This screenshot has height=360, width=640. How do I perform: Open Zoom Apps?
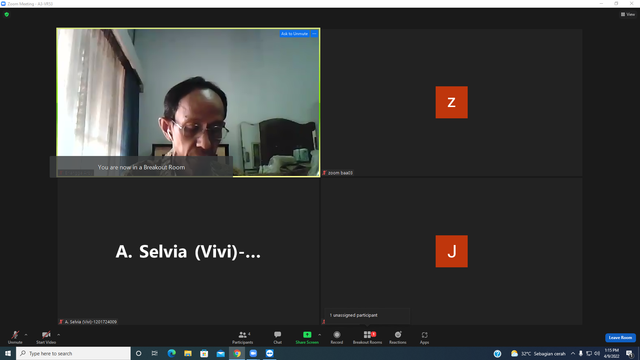point(424,337)
